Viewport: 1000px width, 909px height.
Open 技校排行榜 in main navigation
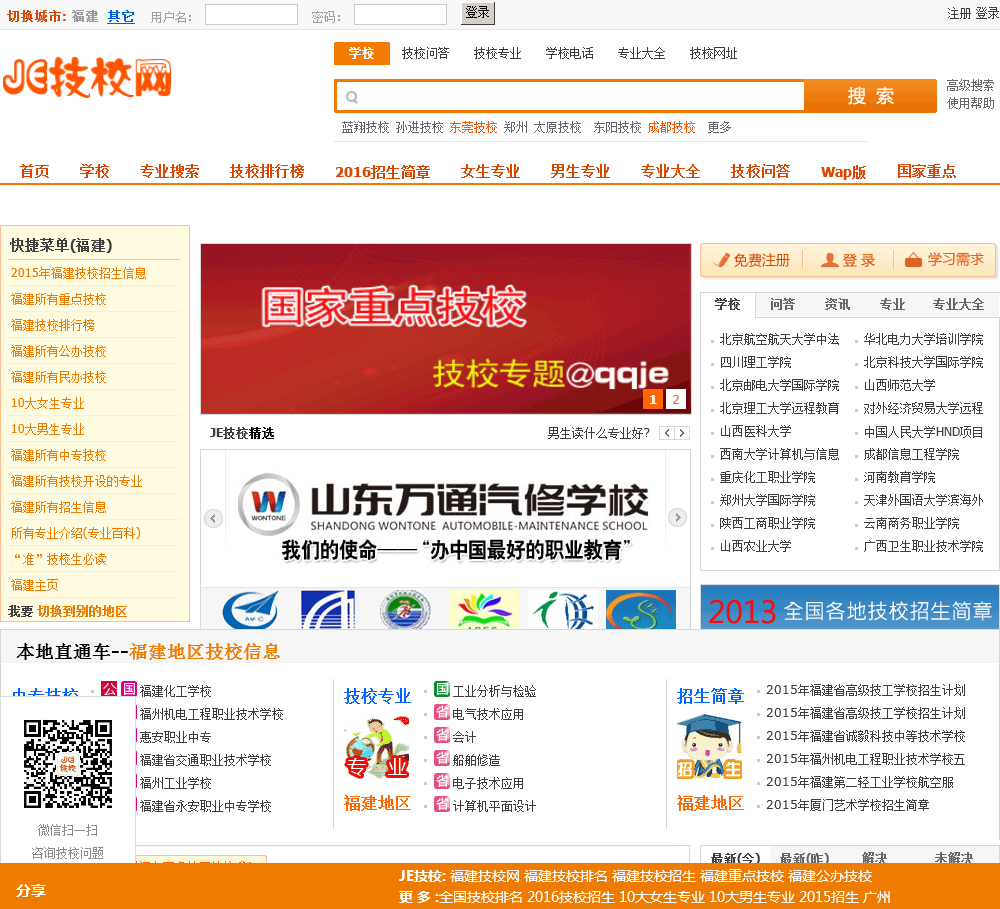(267, 171)
